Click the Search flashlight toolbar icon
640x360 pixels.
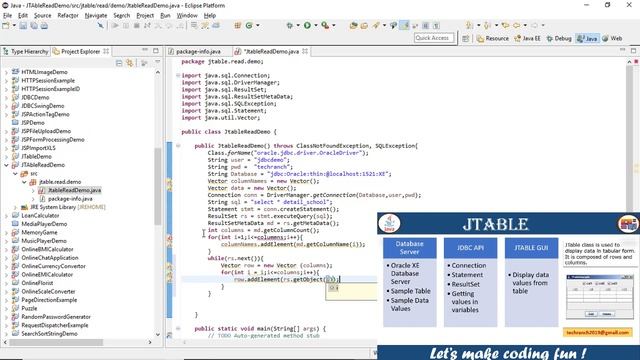(376, 26)
